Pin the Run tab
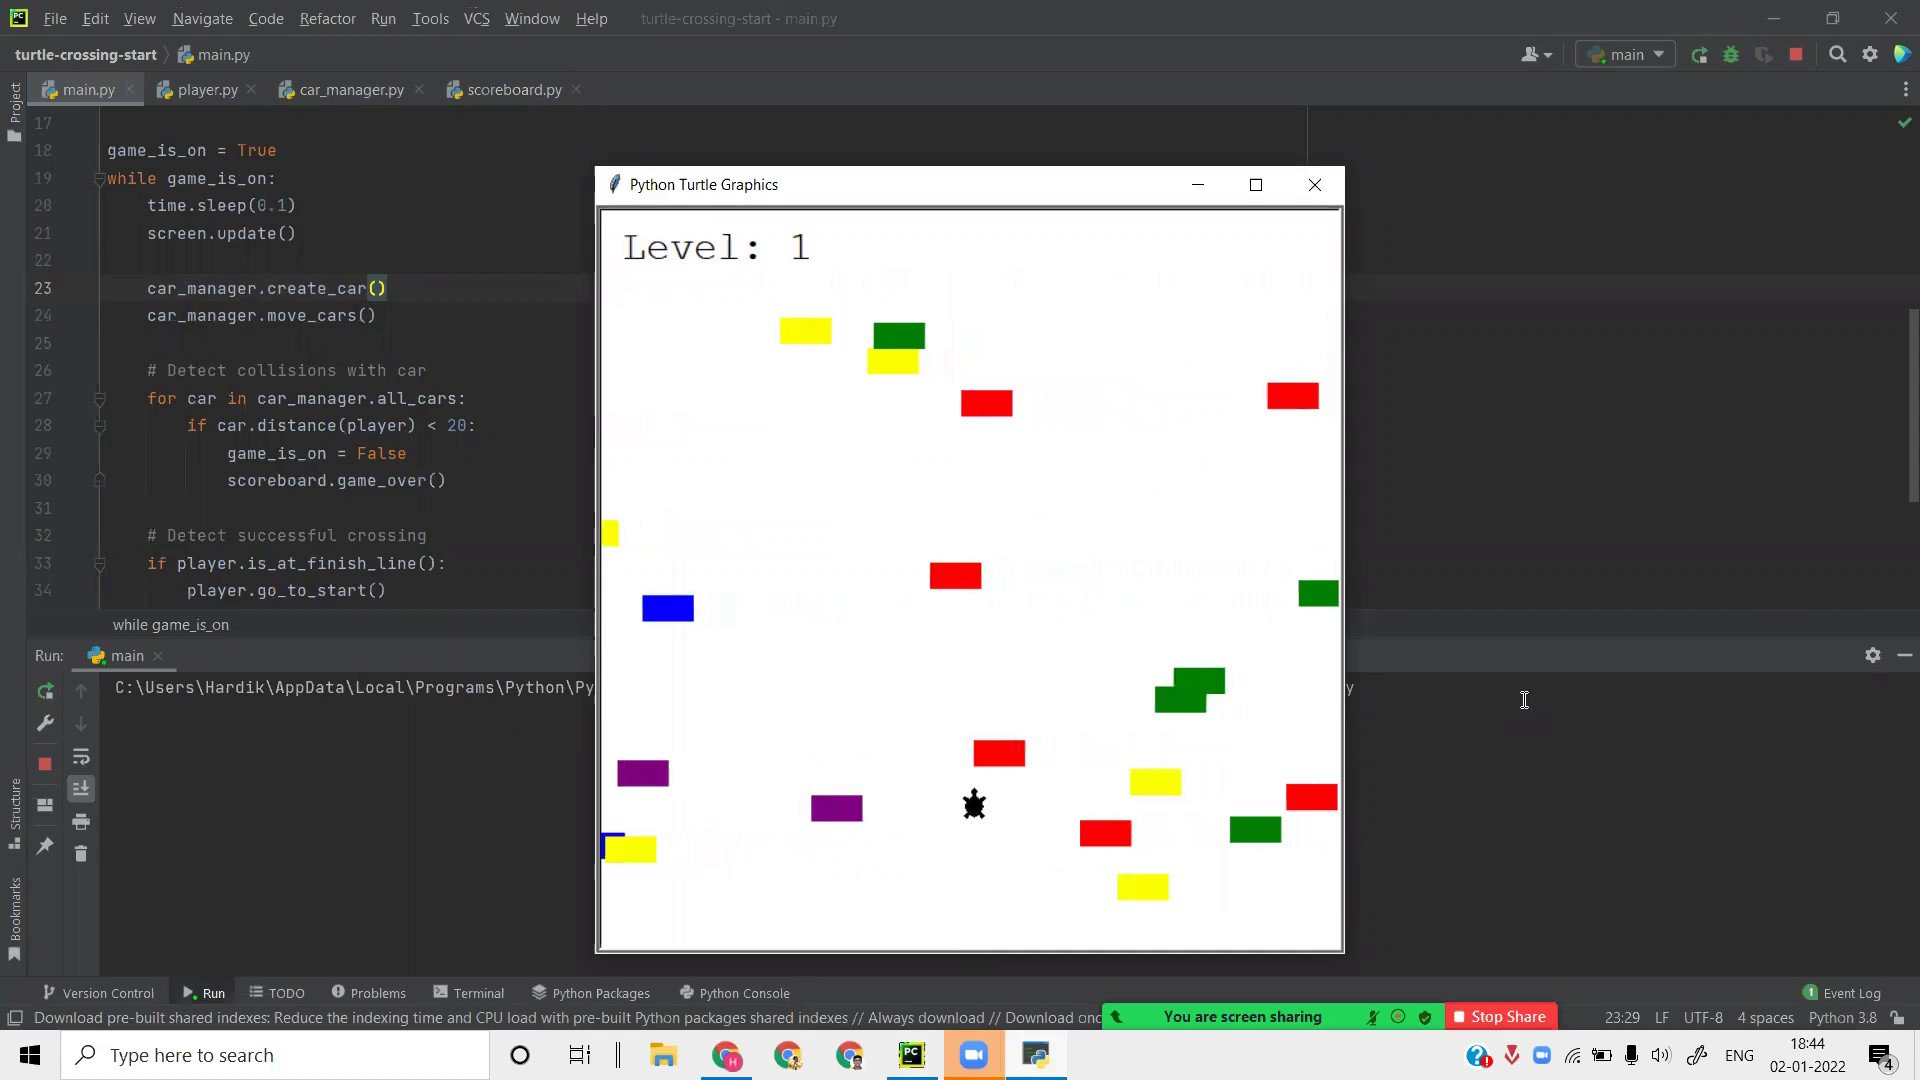The height and width of the screenshot is (1080, 1920). [x=45, y=846]
